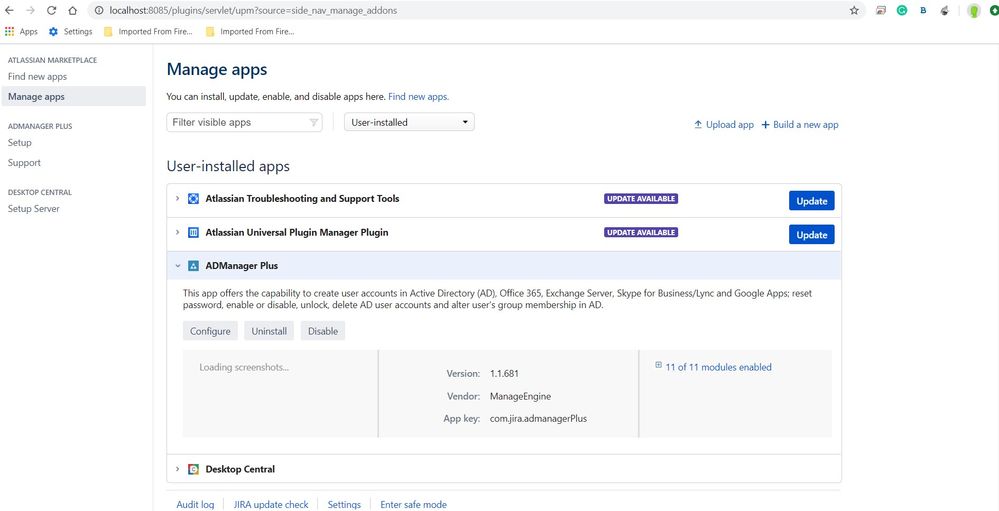The height and width of the screenshot is (511, 999).
Task: Open the Settings gear bookmark
Action: point(71,31)
